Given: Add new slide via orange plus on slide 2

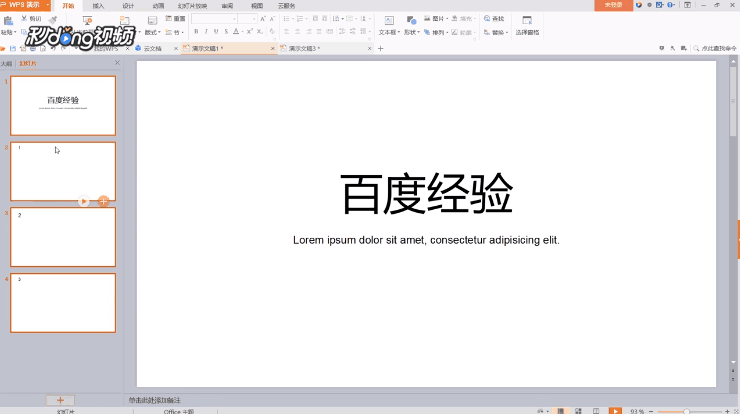Looking at the screenshot, I should [x=103, y=201].
